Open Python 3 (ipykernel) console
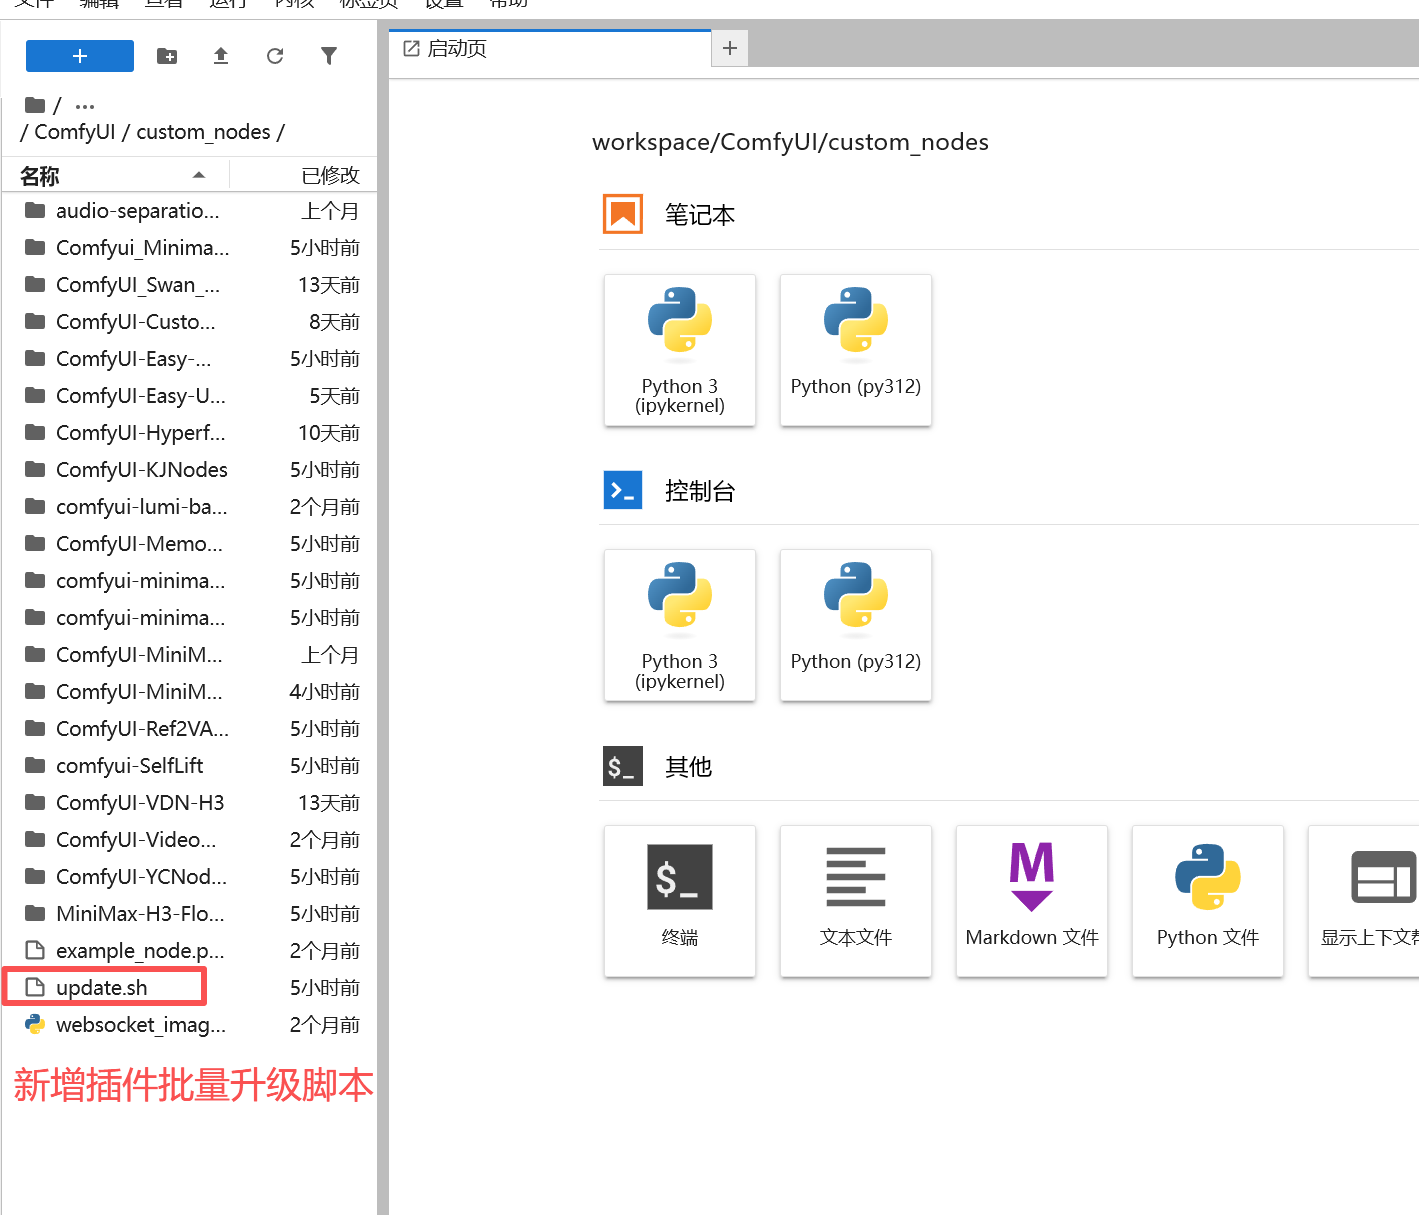The width and height of the screenshot is (1419, 1215). coord(680,625)
